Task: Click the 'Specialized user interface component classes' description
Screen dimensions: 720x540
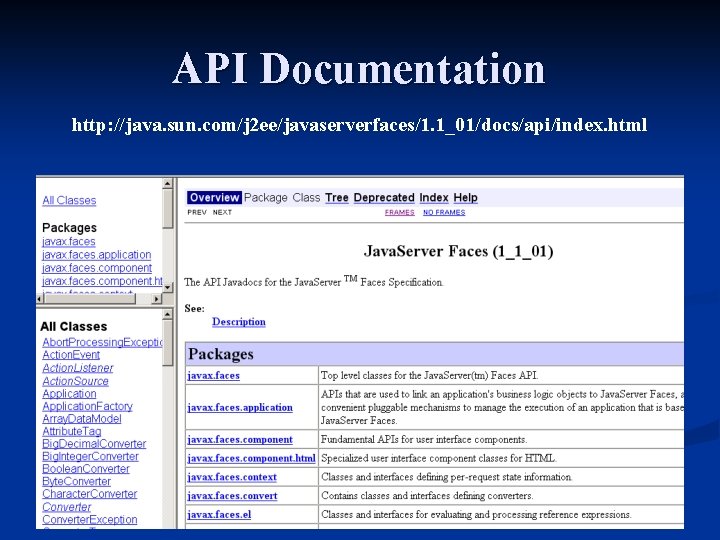Action: [439, 458]
